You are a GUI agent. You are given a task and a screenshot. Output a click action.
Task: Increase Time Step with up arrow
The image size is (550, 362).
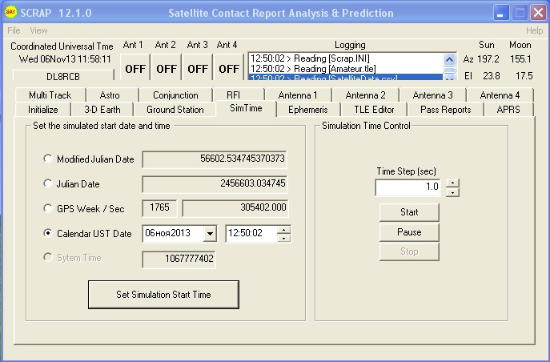[x=453, y=183]
